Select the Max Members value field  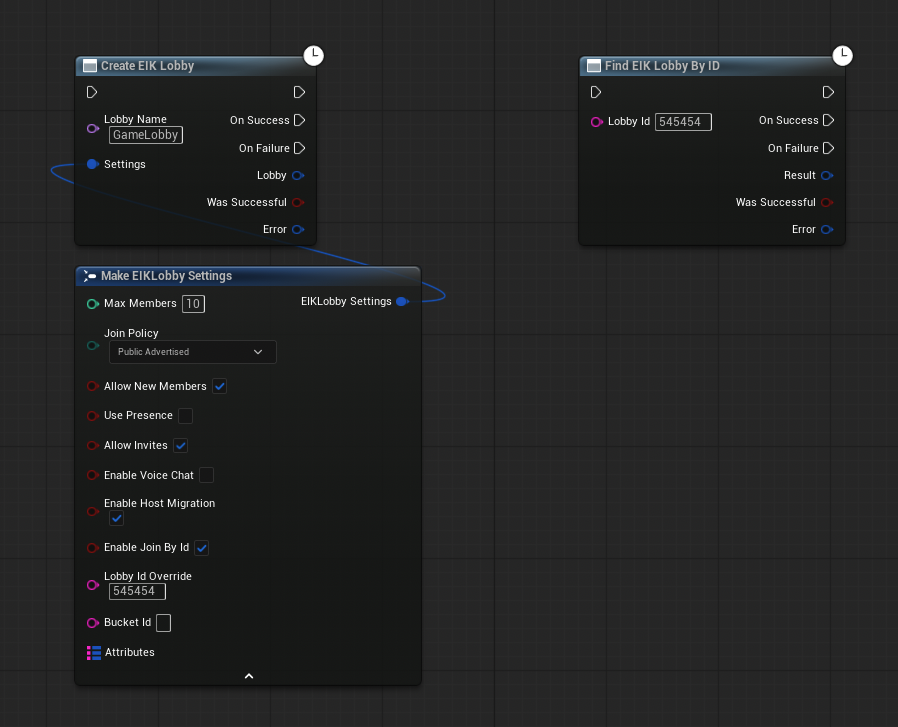(193, 303)
